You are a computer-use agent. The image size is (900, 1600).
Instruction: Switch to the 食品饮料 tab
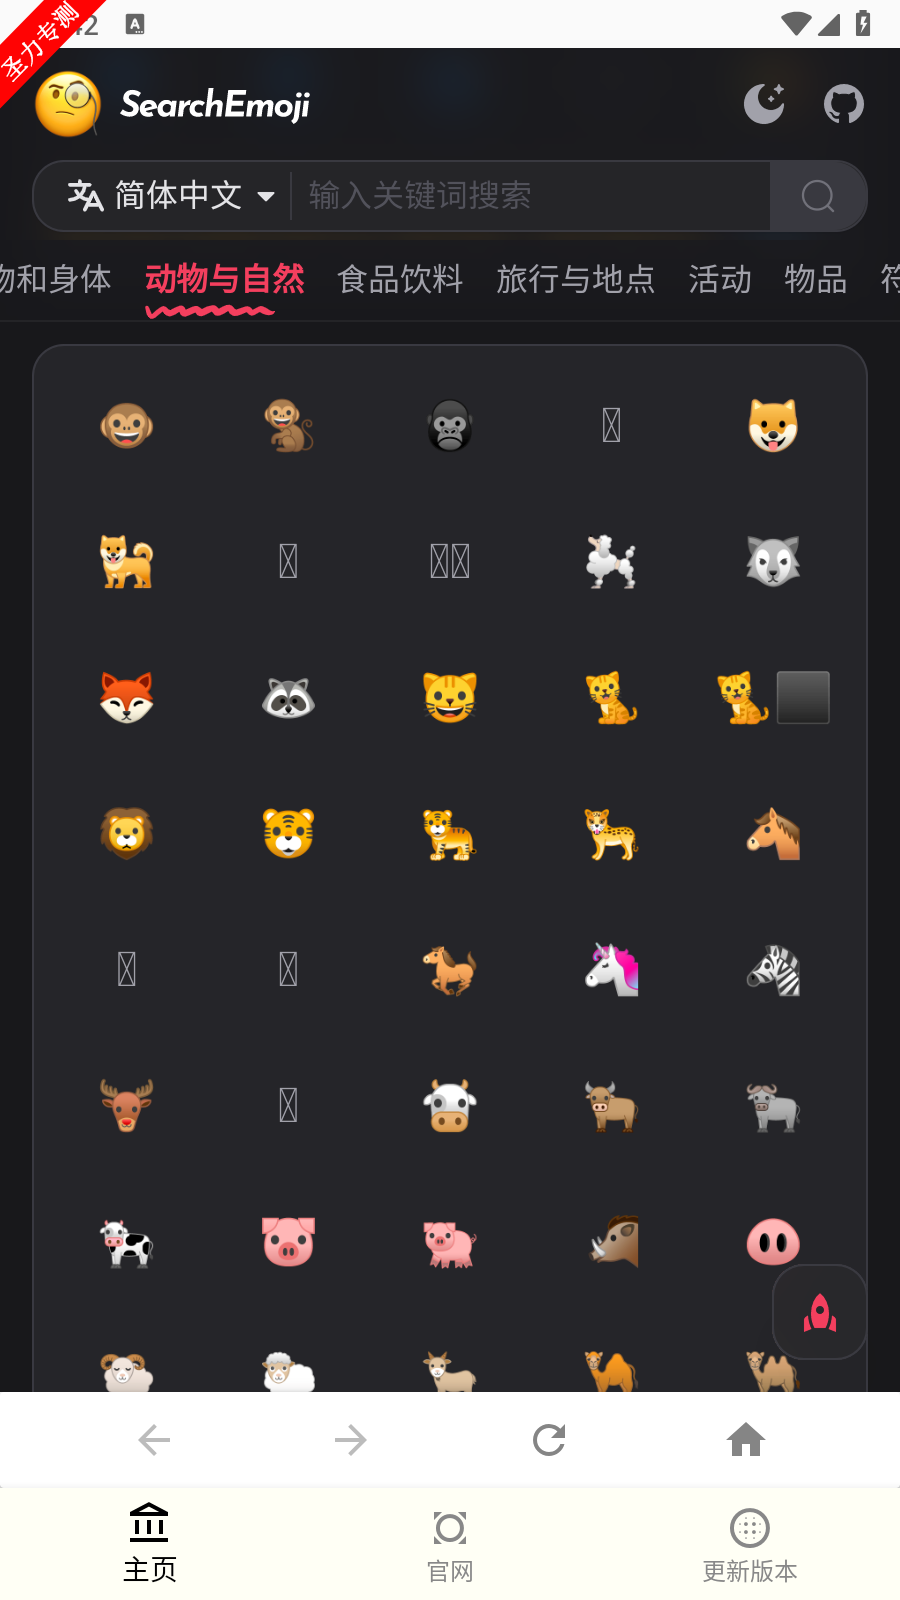tap(400, 279)
